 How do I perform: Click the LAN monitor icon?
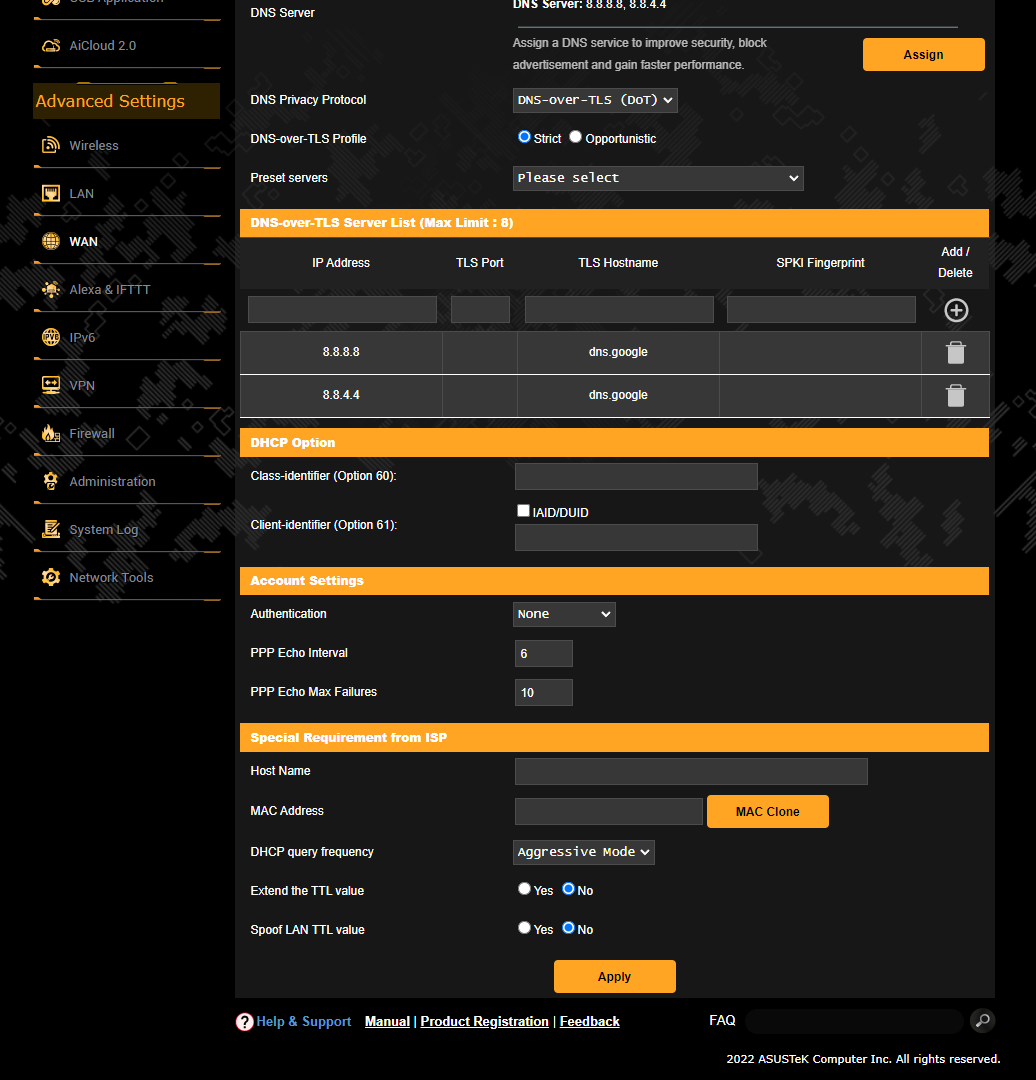point(51,194)
